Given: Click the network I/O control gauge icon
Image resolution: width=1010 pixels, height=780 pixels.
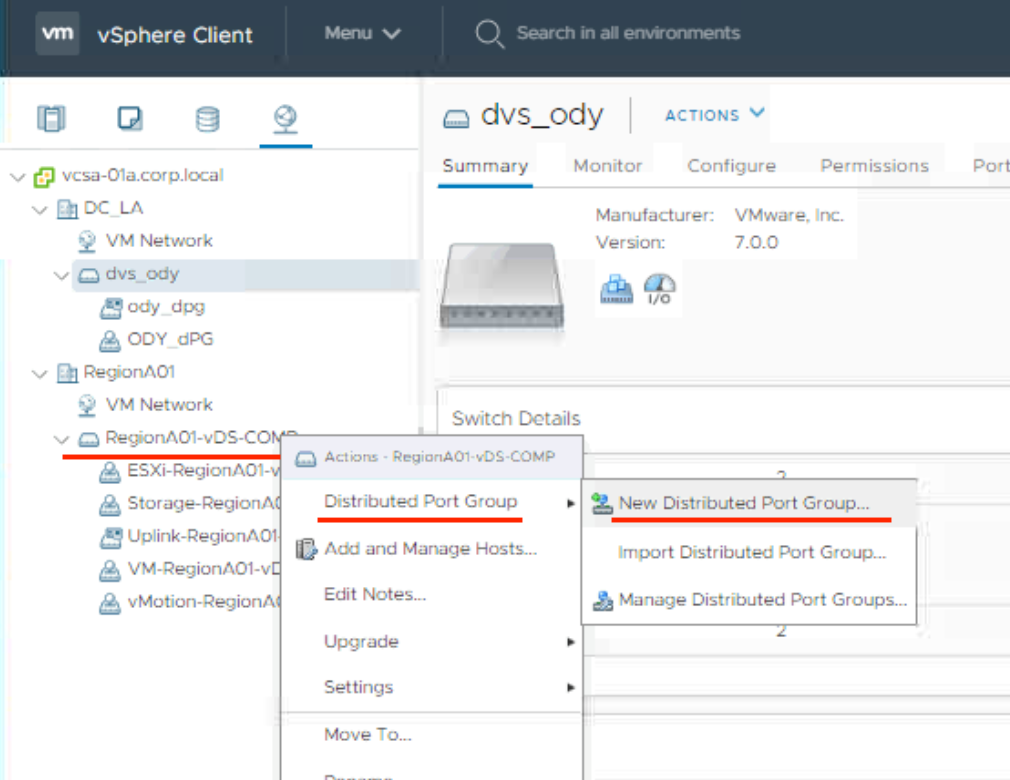Looking at the screenshot, I should [660, 289].
